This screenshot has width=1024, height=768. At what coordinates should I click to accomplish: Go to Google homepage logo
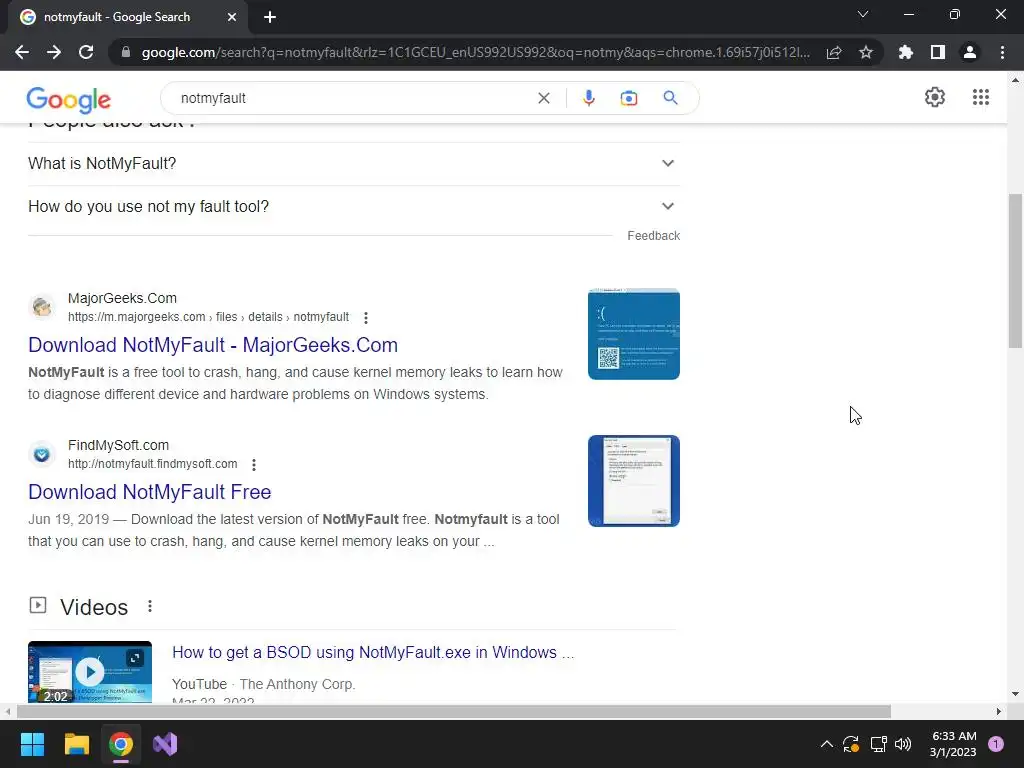69,99
